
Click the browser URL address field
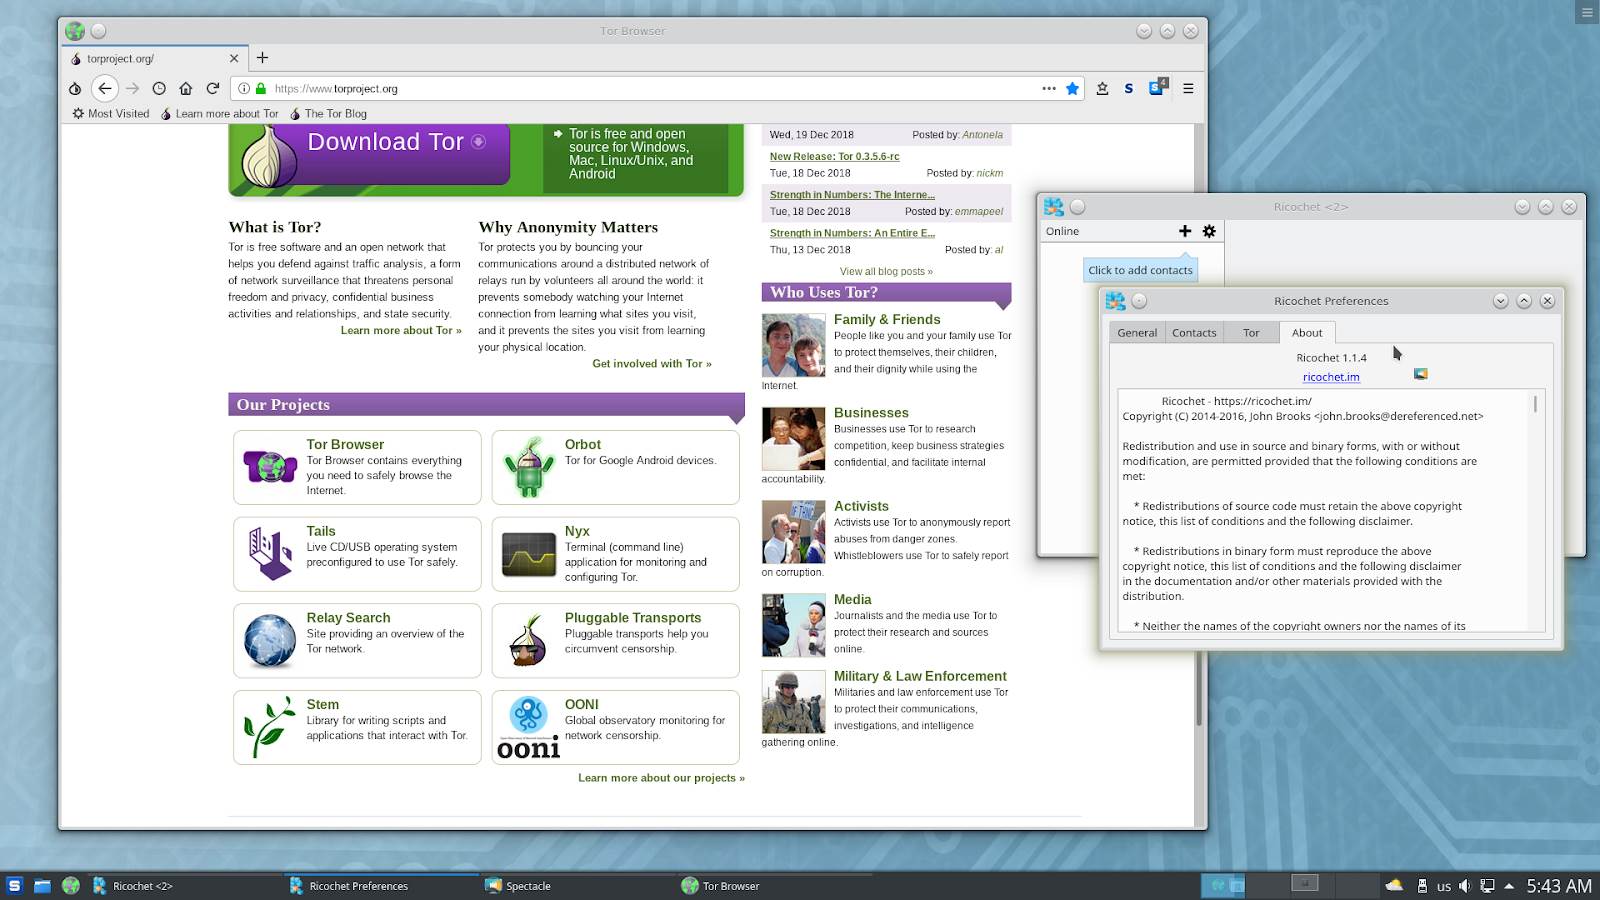pos(650,89)
